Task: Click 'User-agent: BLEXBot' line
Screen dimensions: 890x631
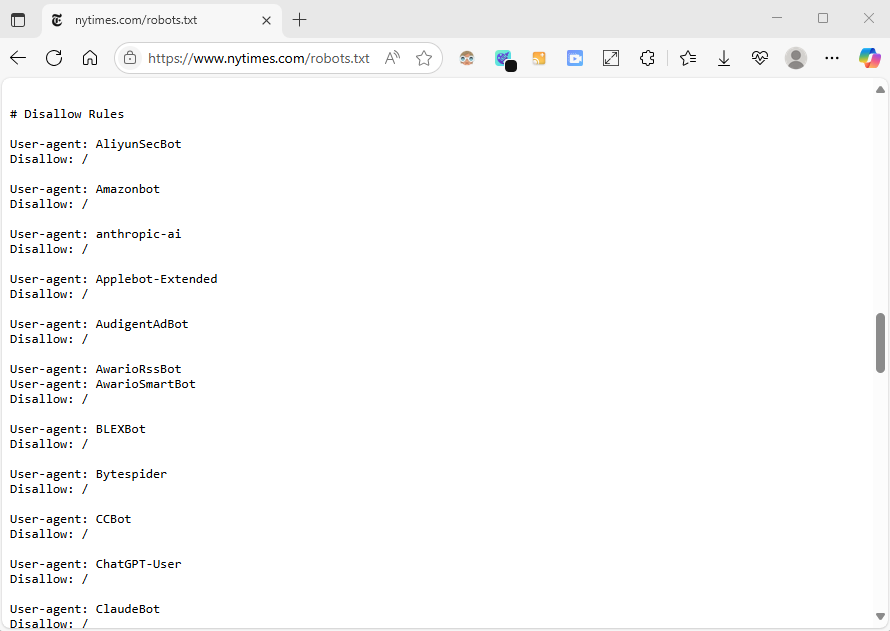Action: click(x=78, y=429)
